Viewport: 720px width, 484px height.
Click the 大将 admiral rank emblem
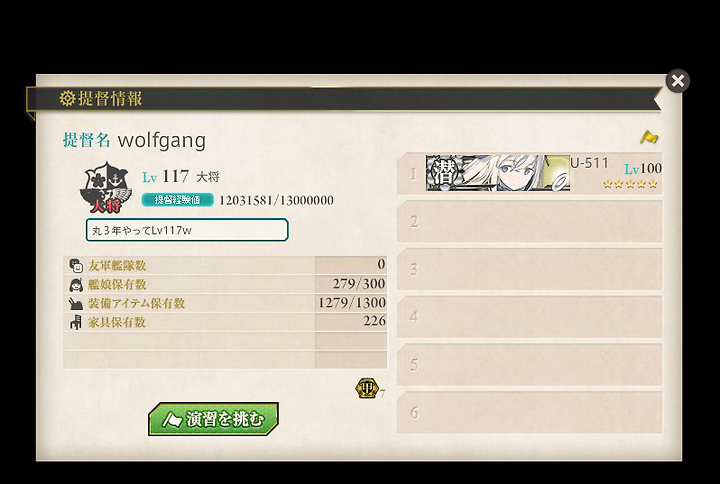pos(106,187)
